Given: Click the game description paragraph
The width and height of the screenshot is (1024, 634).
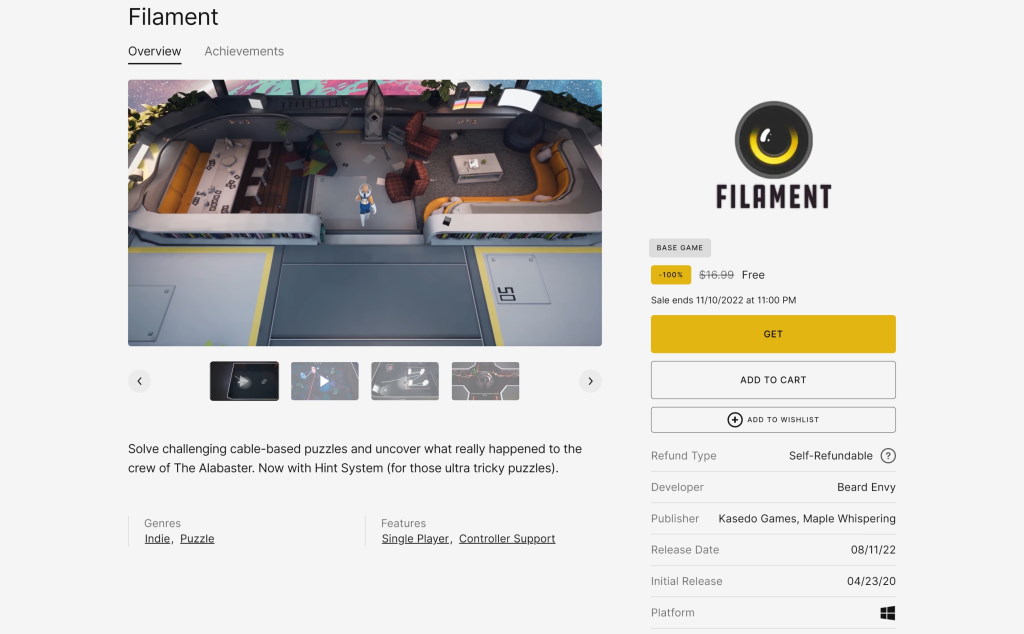Looking at the screenshot, I should (x=355, y=458).
